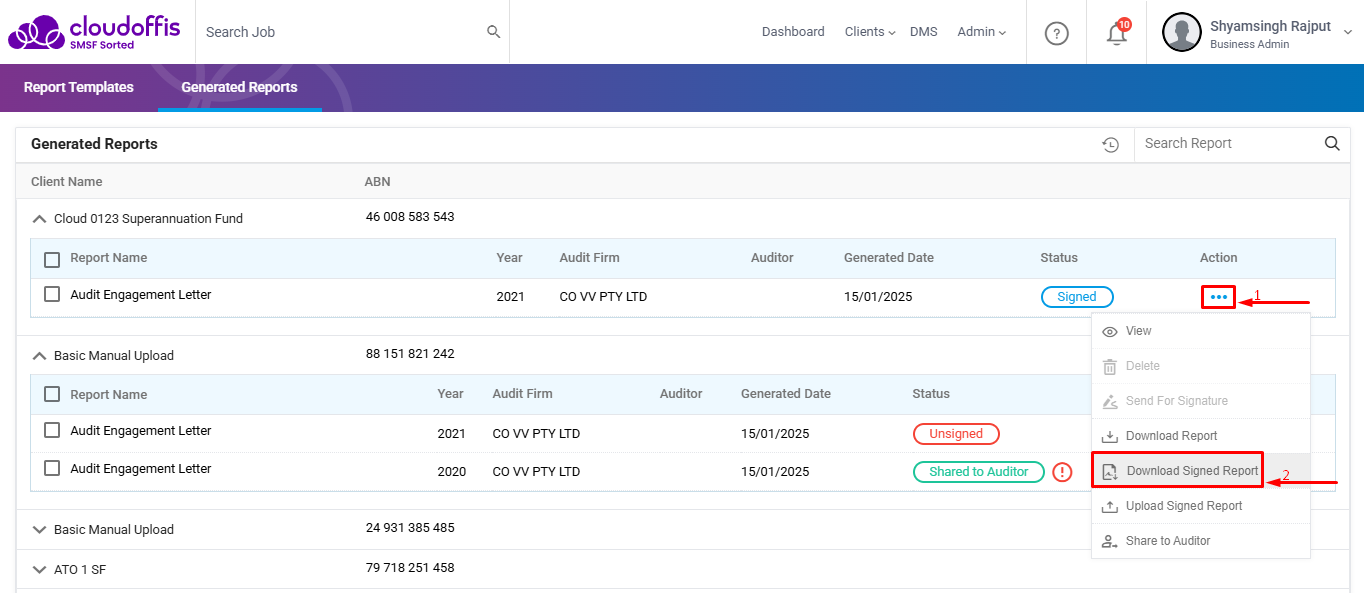Tick the Unsigned 2021 Audit Engagement Letter checkbox
This screenshot has height=593, width=1364.
coord(52,430)
